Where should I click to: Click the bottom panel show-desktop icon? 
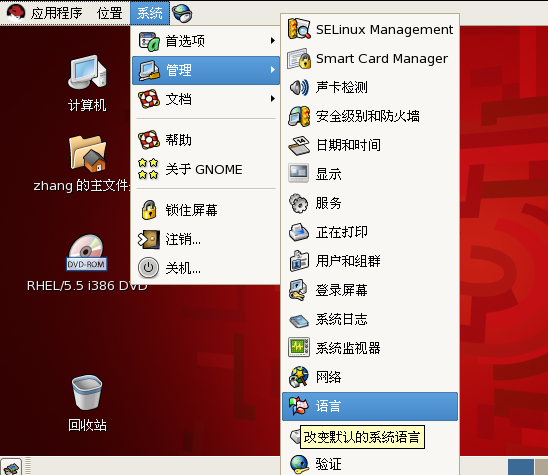coord(11,467)
